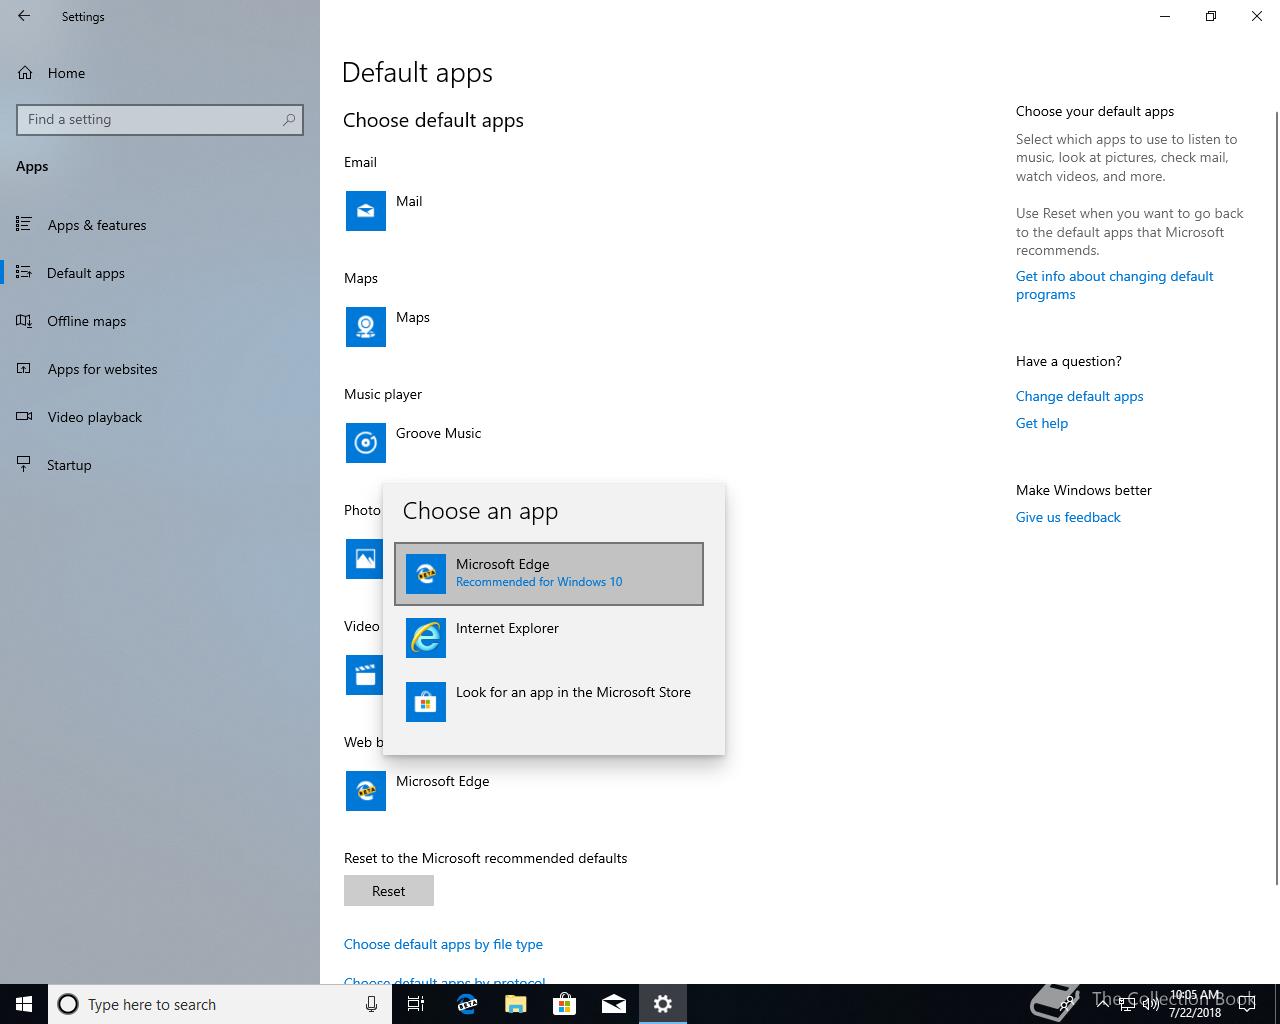The height and width of the screenshot is (1024, 1280).
Task: Click the Groove Music label
Action: click(438, 433)
